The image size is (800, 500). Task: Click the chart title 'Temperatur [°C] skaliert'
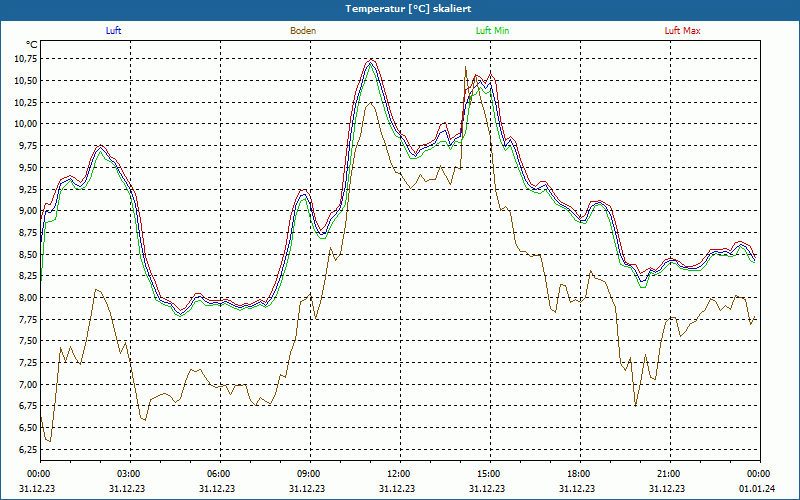click(x=408, y=9)
